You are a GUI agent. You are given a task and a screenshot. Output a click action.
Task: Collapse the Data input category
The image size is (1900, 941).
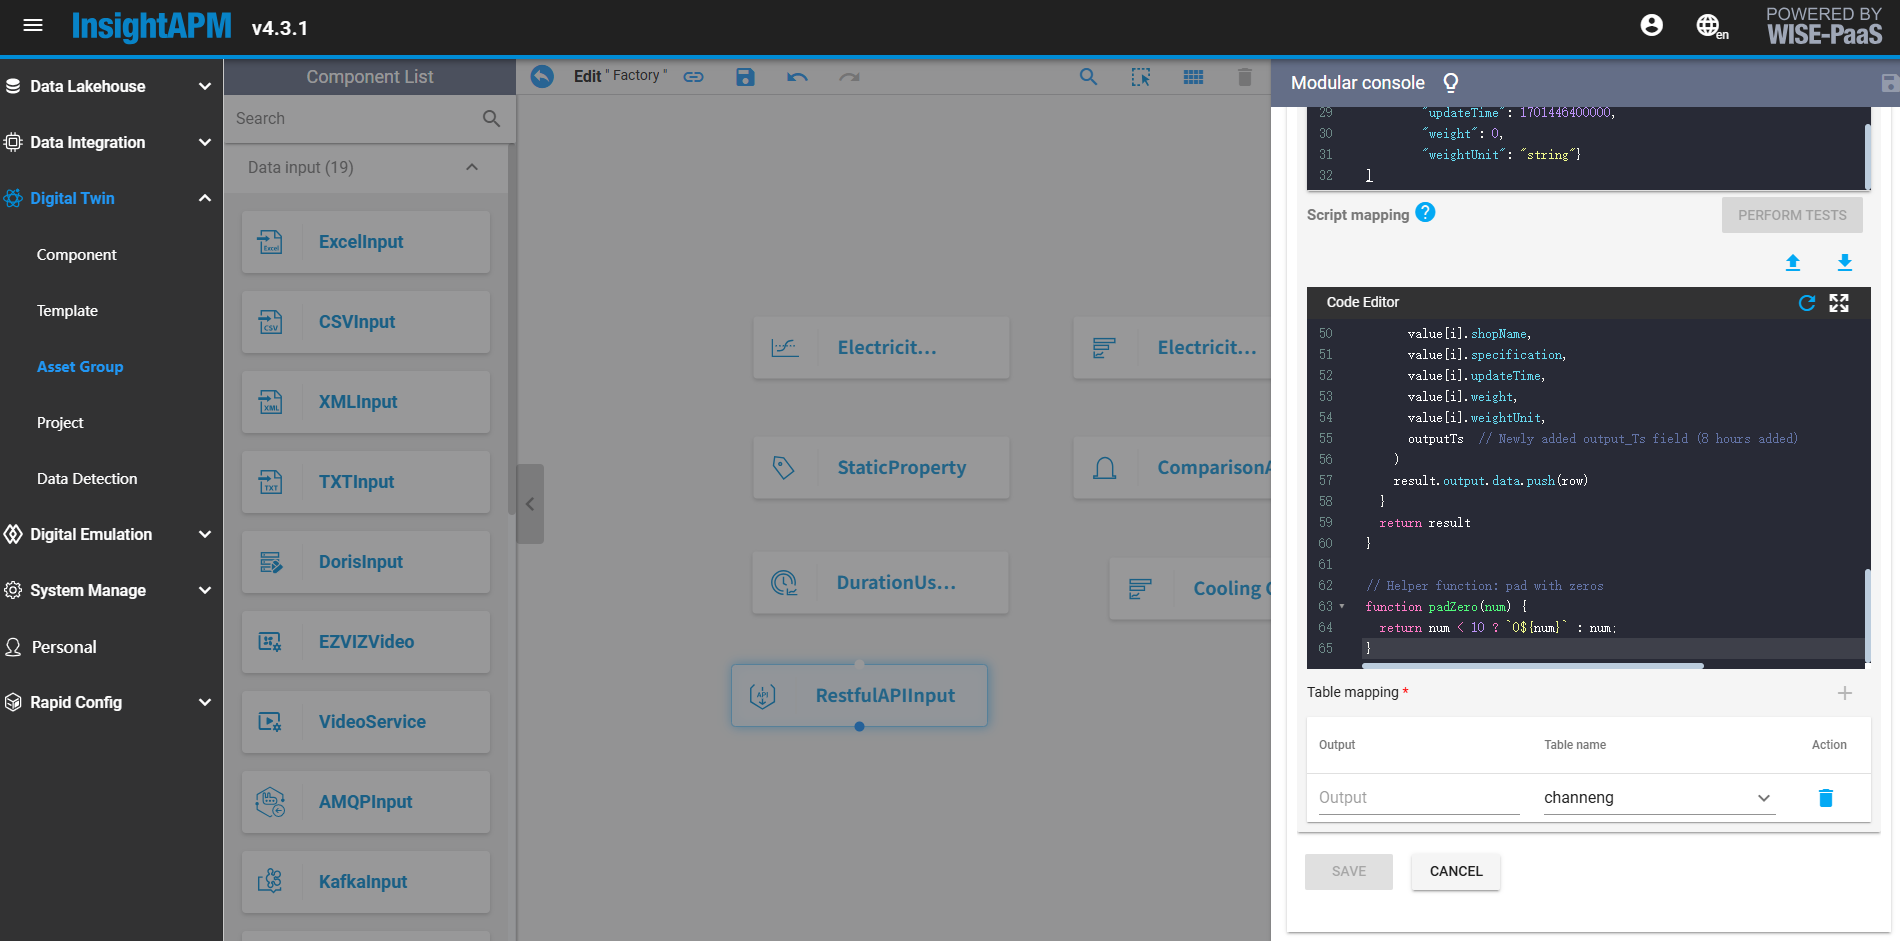[x=472, y=168]
